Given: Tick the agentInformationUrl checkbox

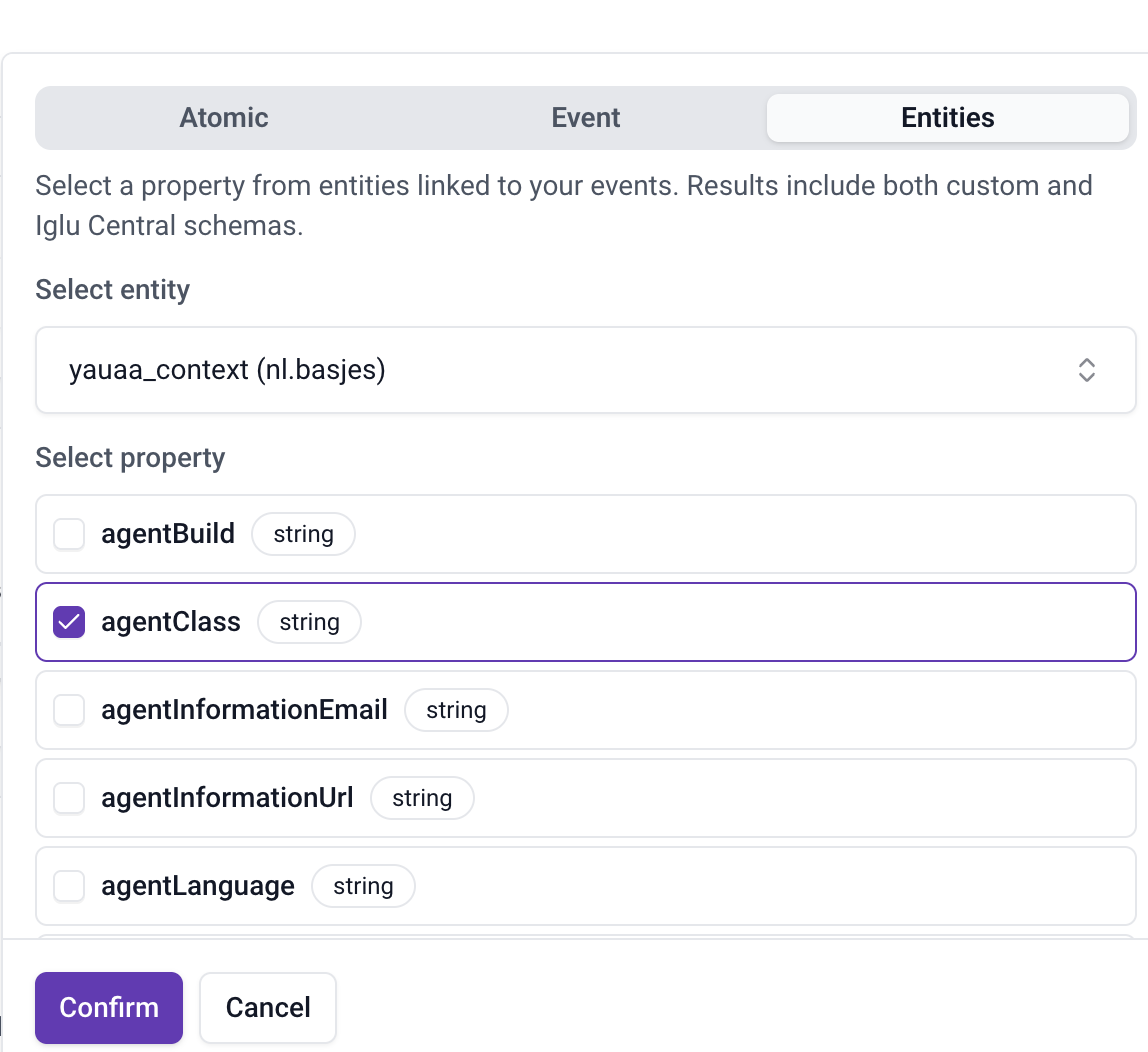Looking at the screenshot, I should tap(69, 798).
